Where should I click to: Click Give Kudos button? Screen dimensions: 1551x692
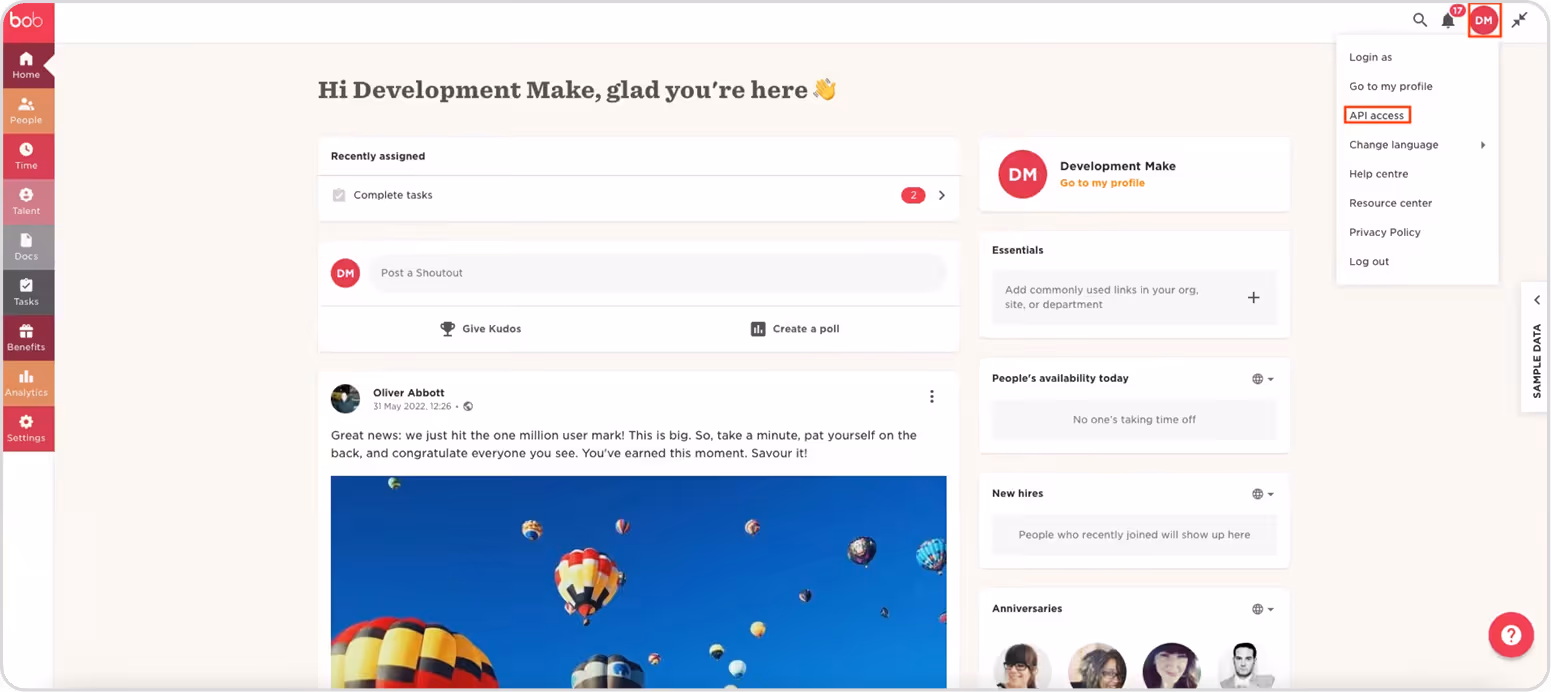pos(481,329)
